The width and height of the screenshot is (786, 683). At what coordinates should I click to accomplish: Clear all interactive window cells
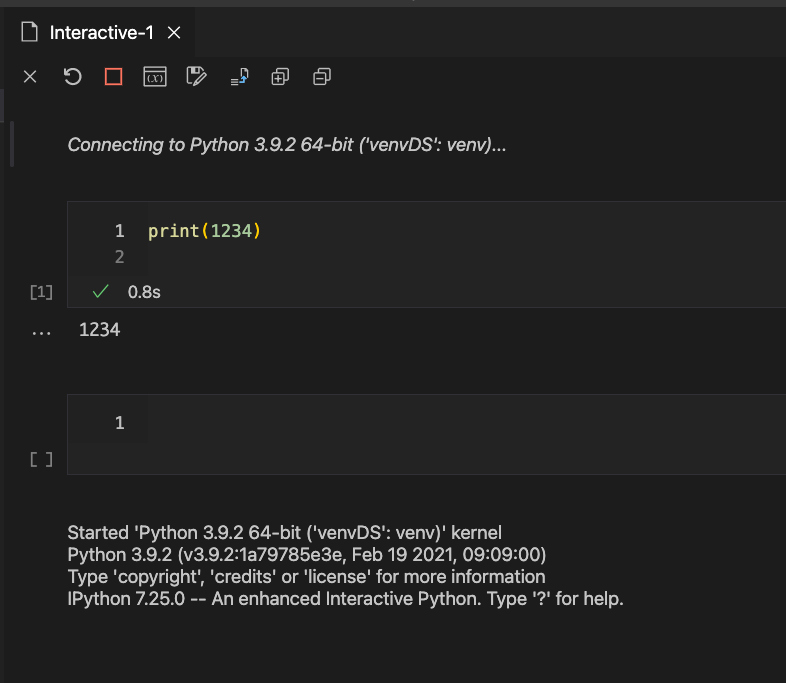point(30,77)
